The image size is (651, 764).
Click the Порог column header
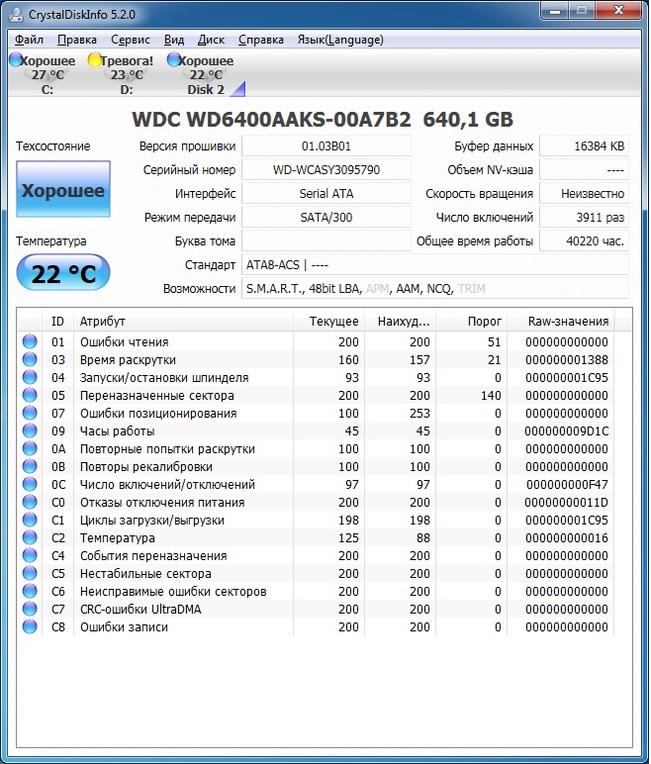coord(471,321)
